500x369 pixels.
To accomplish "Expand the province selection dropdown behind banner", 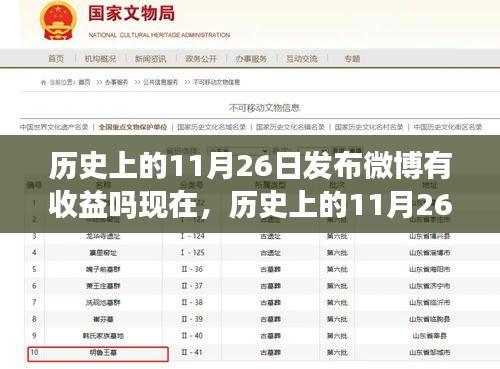I will click(238, 151).
